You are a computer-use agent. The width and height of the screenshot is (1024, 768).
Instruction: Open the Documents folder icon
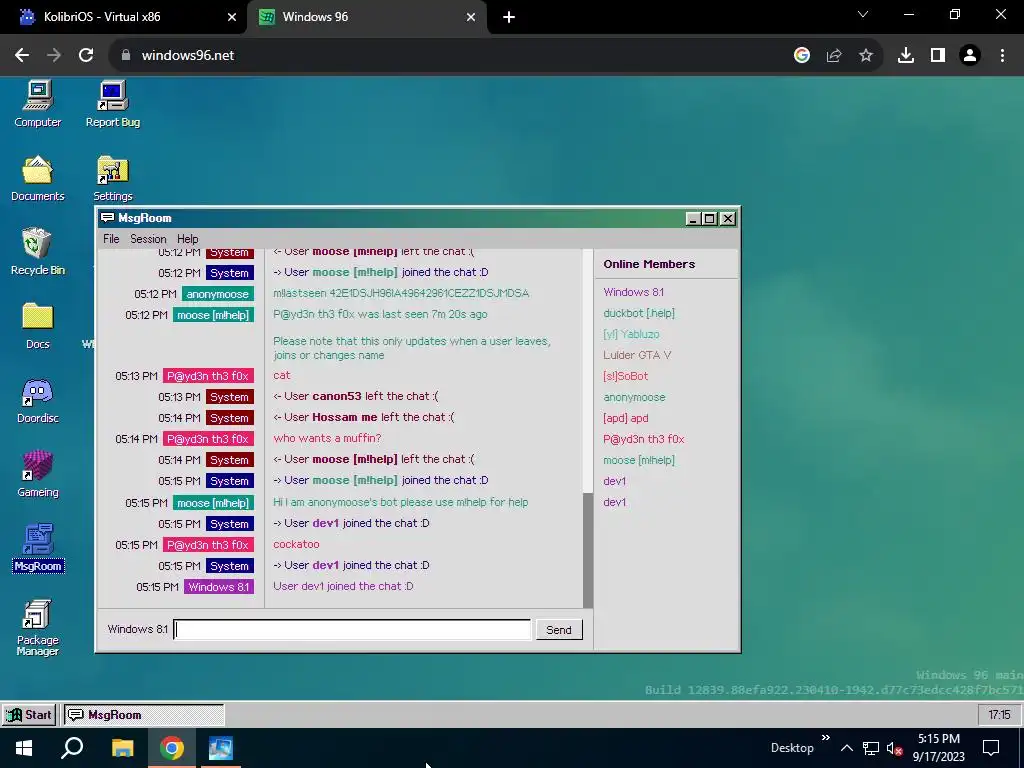(37, 178)
